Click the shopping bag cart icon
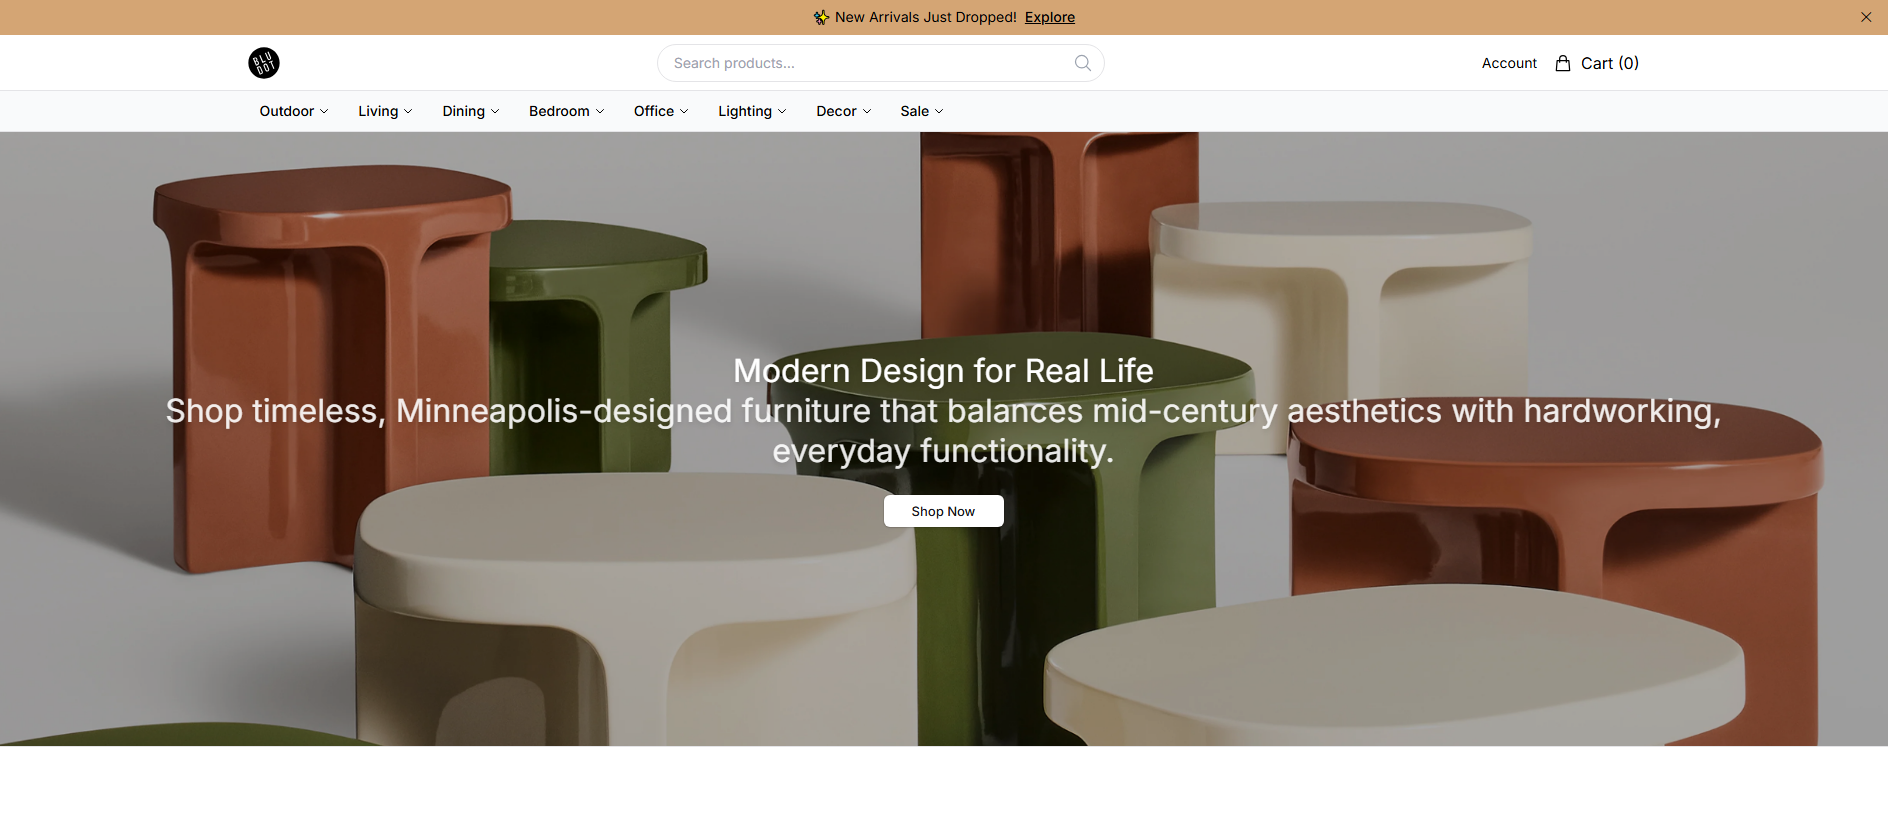Screen dimensions: 1888x818 [1563, 63]
